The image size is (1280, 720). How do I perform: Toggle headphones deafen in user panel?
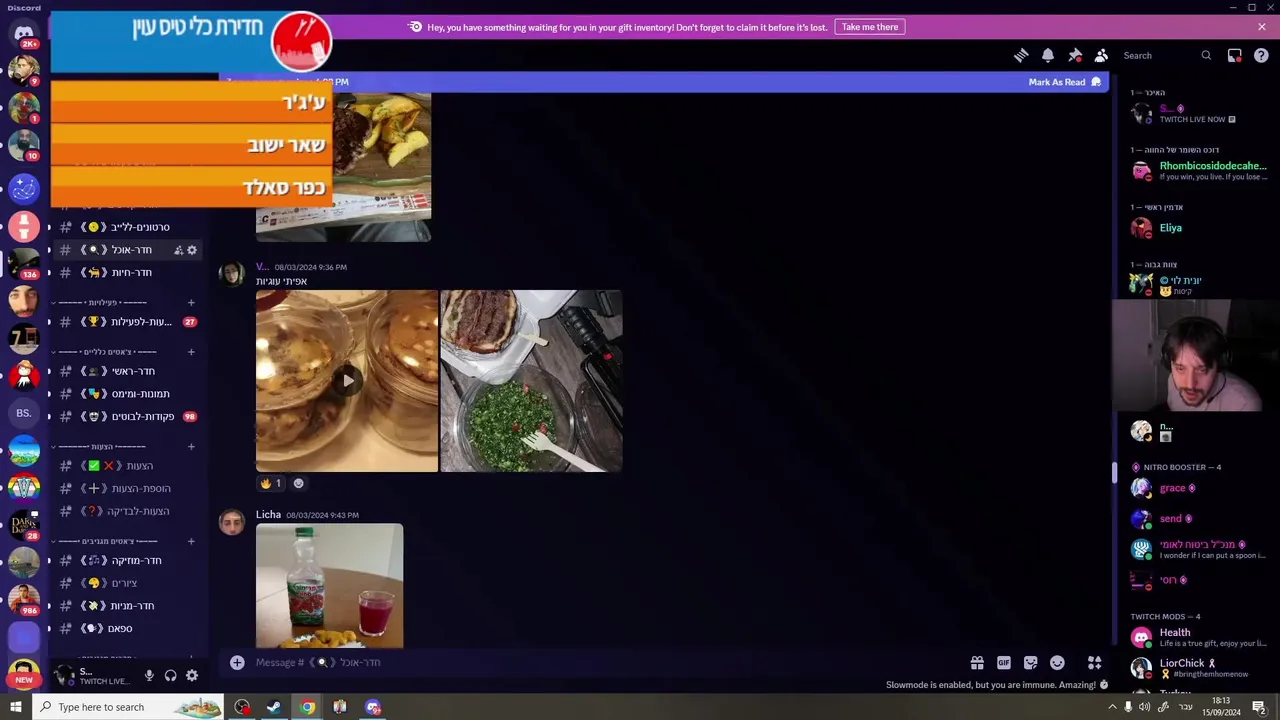coord(170,676)
